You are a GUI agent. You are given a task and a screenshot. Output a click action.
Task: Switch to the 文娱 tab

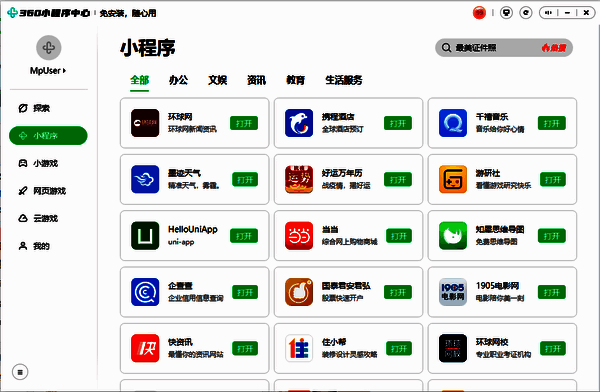(x=217, y=80)
